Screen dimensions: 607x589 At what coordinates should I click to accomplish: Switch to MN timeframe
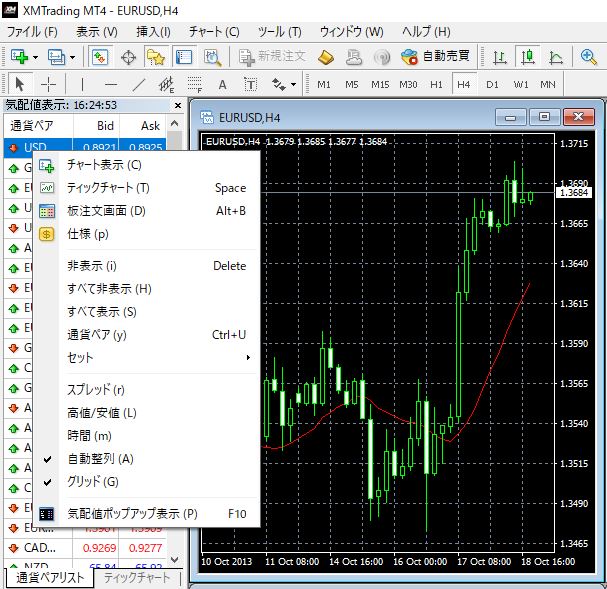(548, 84)
